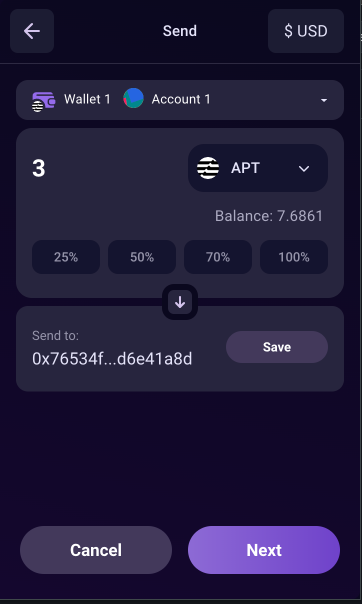Click the purple Wallet 1 icon
Screen dimensions: 362x604
(44, 102)
